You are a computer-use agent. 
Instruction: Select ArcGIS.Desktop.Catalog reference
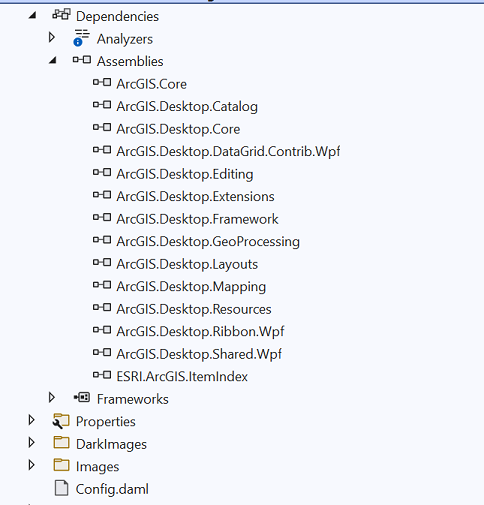coord(187,107)
